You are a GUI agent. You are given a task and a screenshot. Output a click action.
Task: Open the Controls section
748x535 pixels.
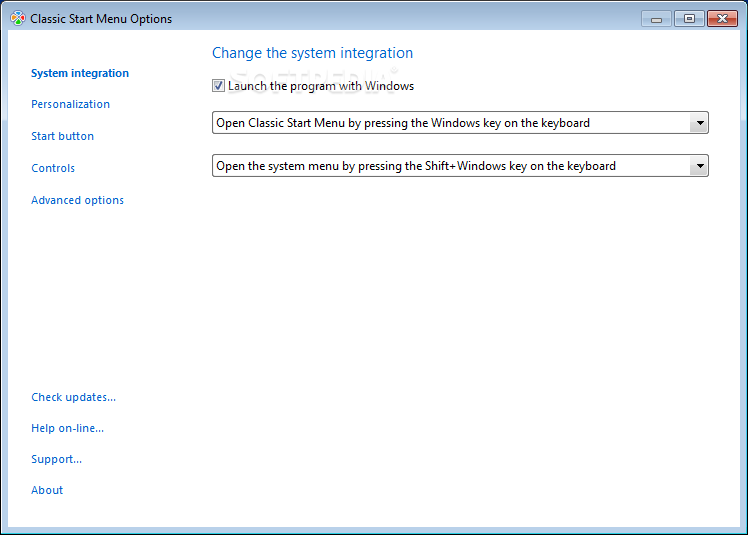click(x=52, y=168)
